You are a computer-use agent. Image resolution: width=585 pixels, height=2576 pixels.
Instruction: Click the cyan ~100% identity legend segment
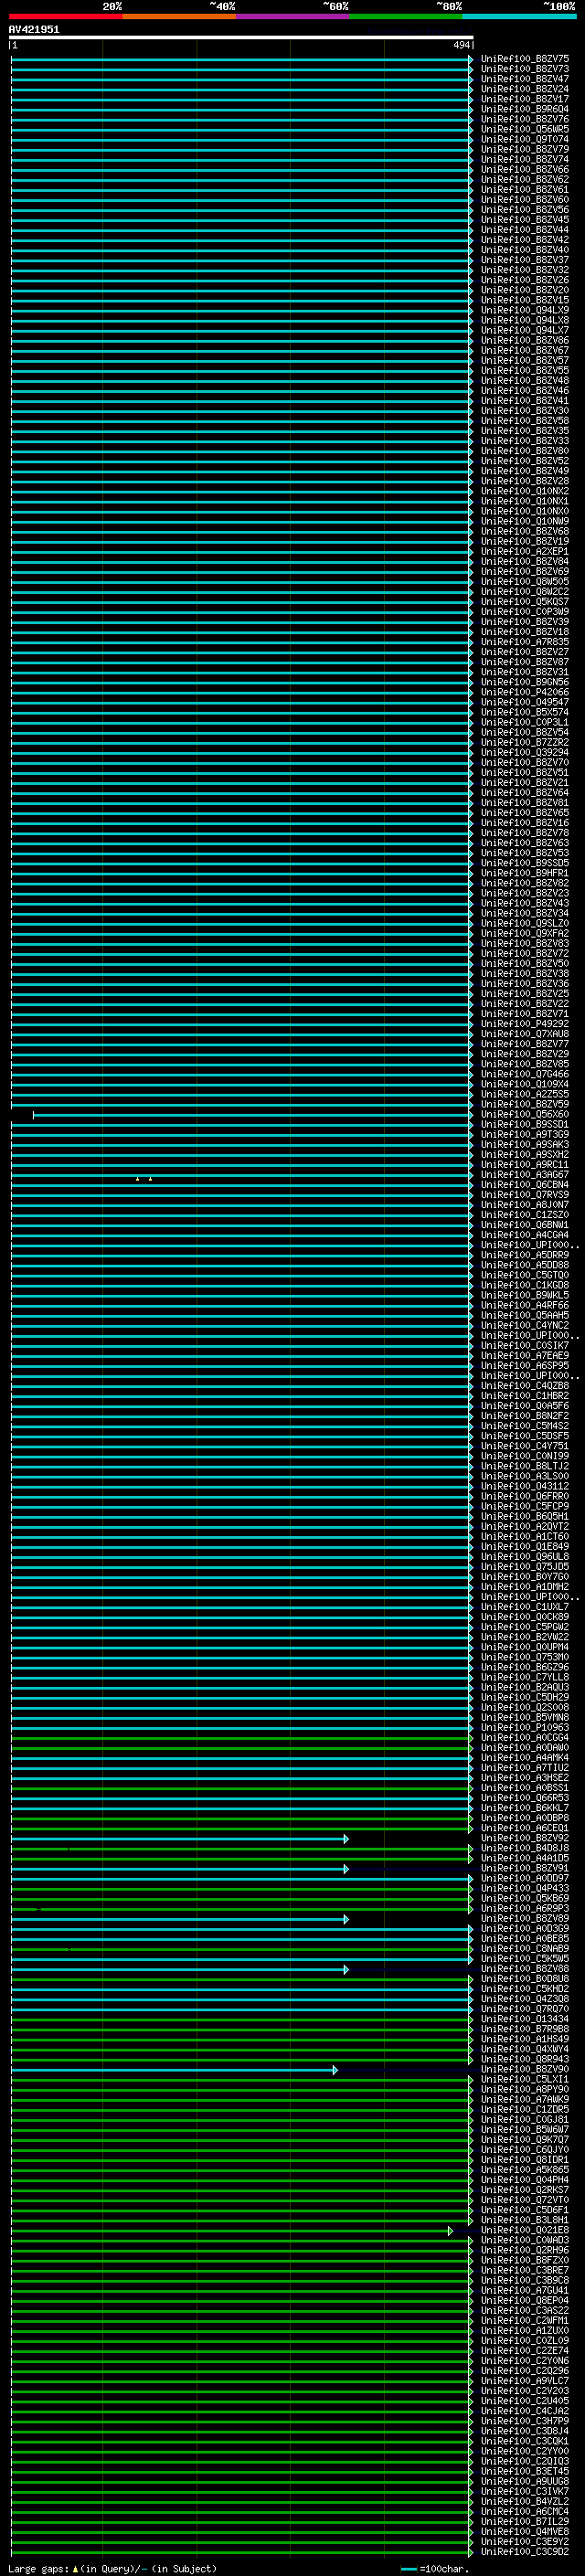click(x=519, y=16)
